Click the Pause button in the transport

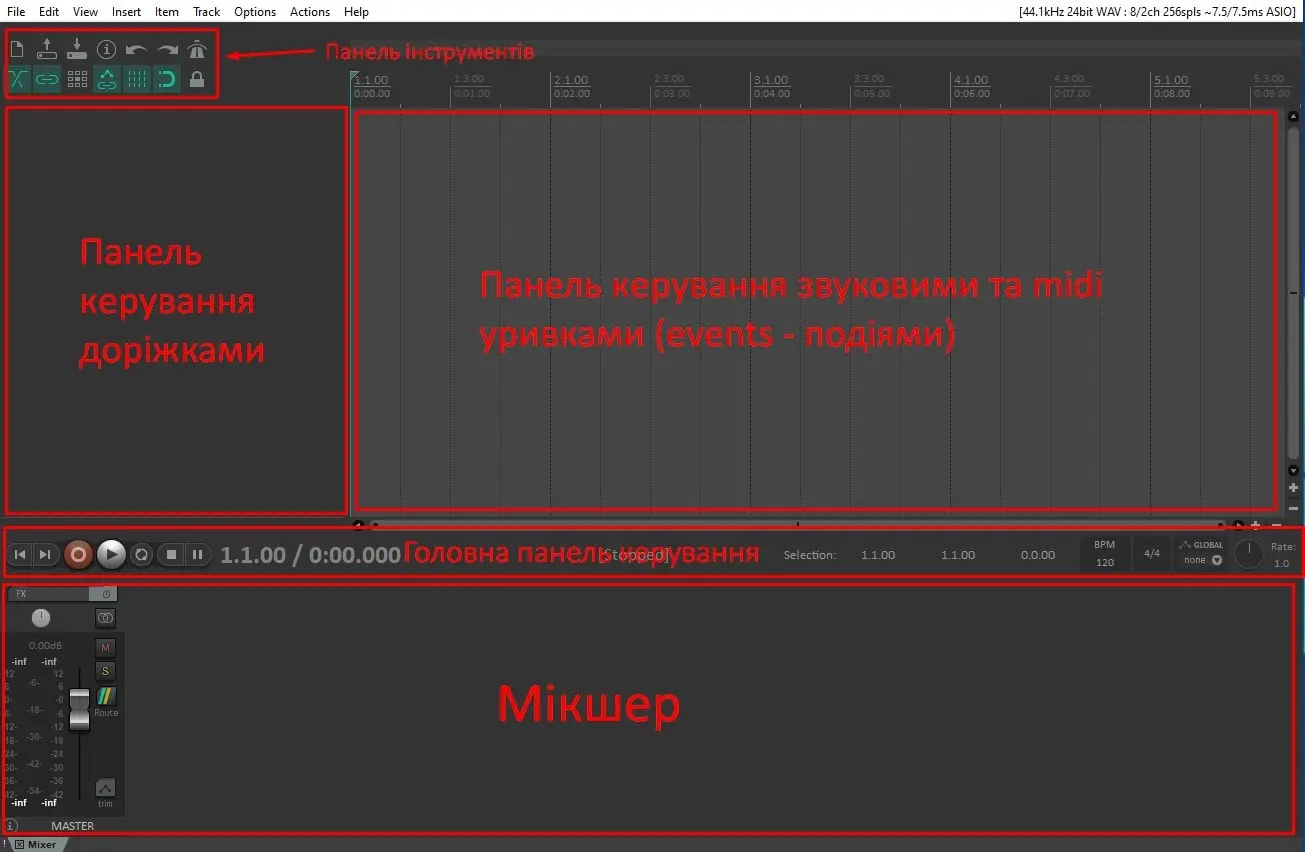198,554
